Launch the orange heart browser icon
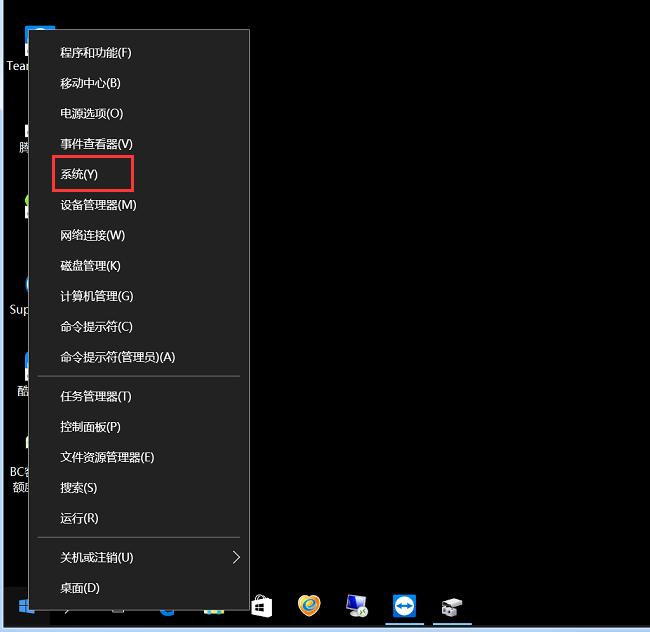Screen dimensions: 650x632 click(309, 605)
